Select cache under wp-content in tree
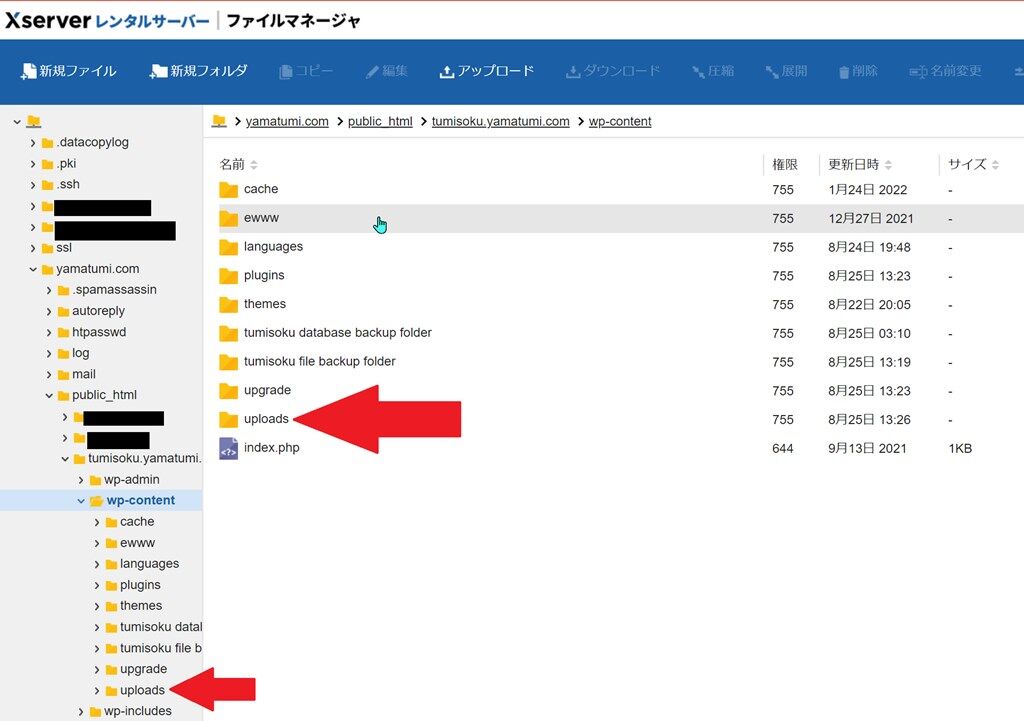Screen dimensions: 1024x721 click(136, 522)
